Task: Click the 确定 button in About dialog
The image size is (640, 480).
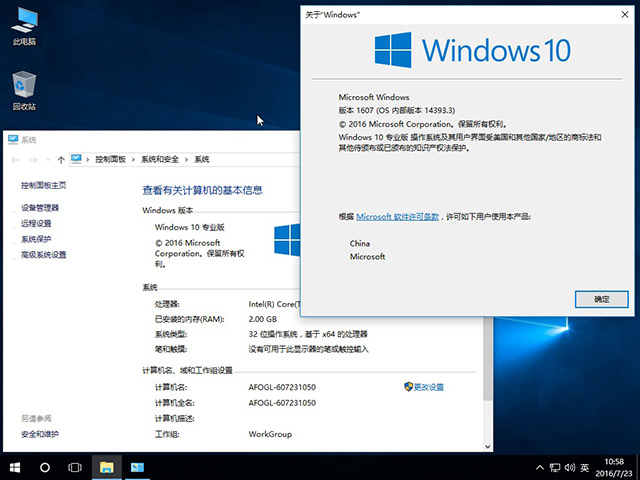Action: pos(601,299)
